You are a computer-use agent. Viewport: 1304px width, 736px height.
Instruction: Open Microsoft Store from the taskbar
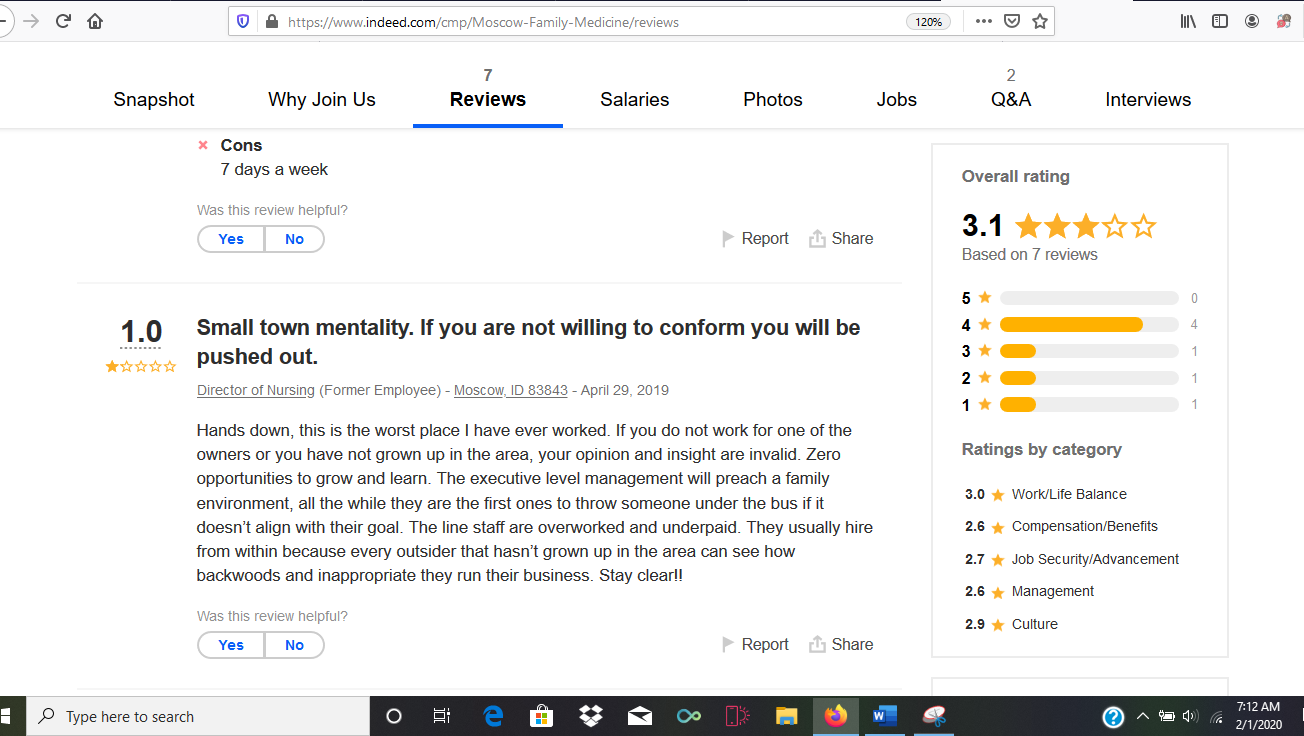tap(542, 716)
